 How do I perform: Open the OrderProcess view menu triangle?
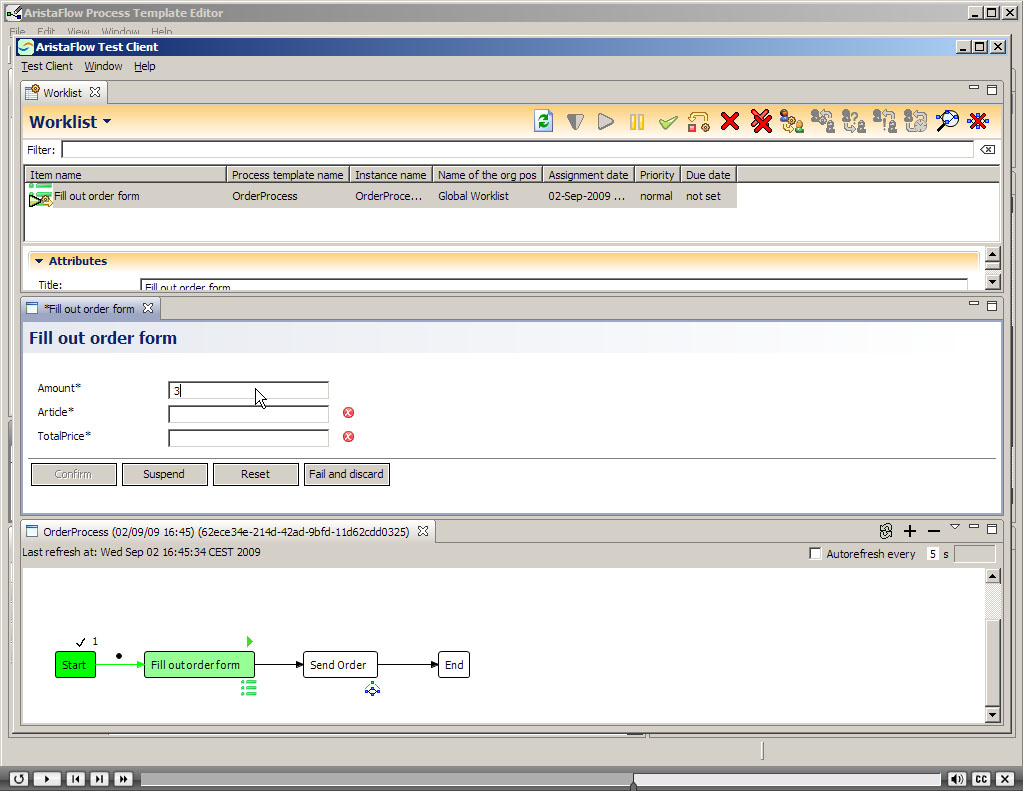pos(954,527)
